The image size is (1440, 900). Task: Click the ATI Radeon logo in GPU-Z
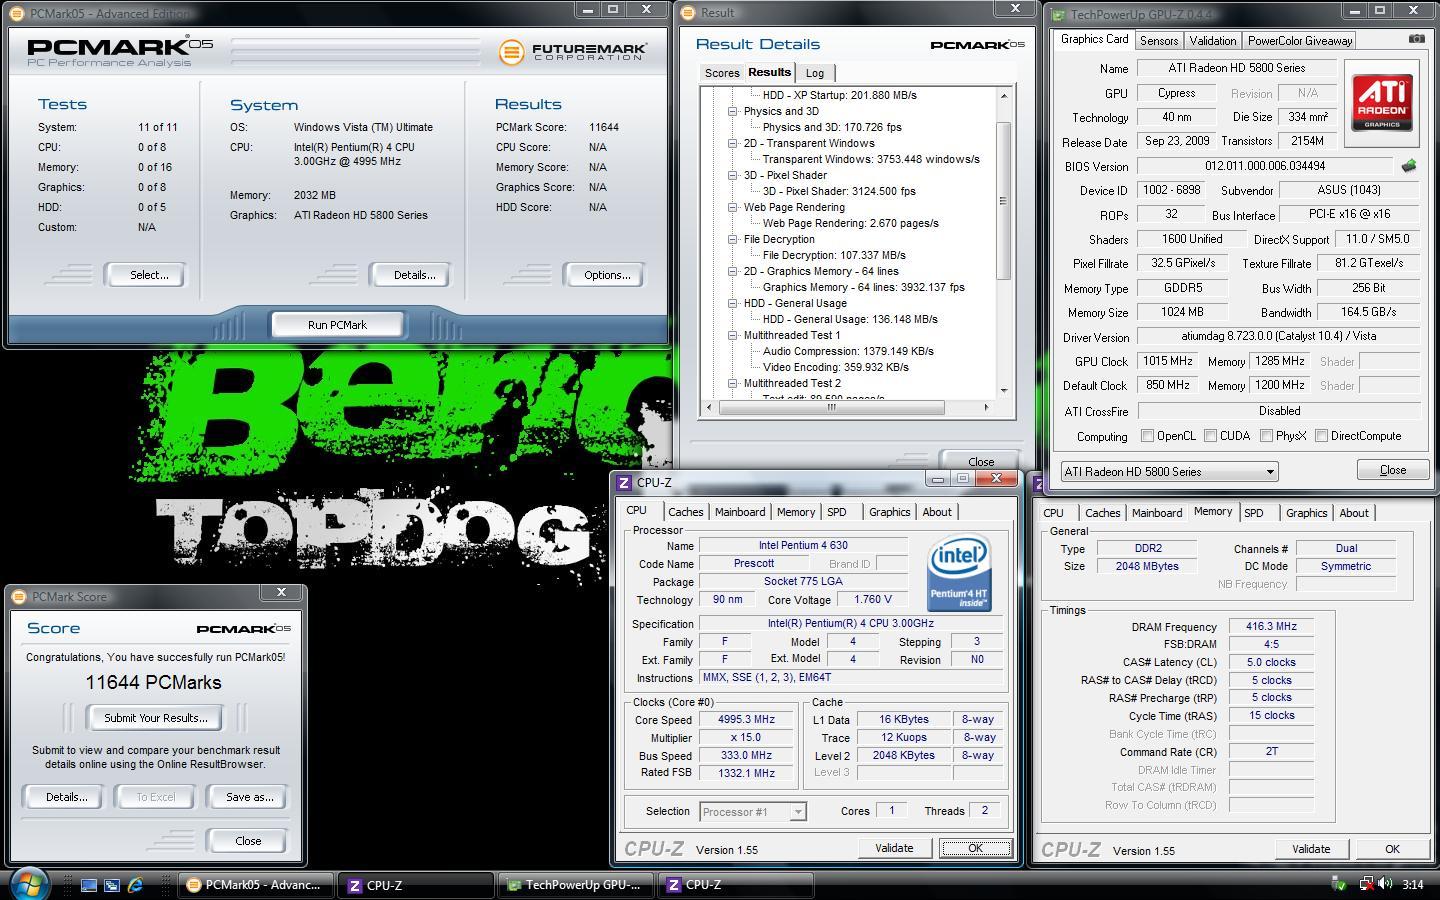tap(1382, 101)
